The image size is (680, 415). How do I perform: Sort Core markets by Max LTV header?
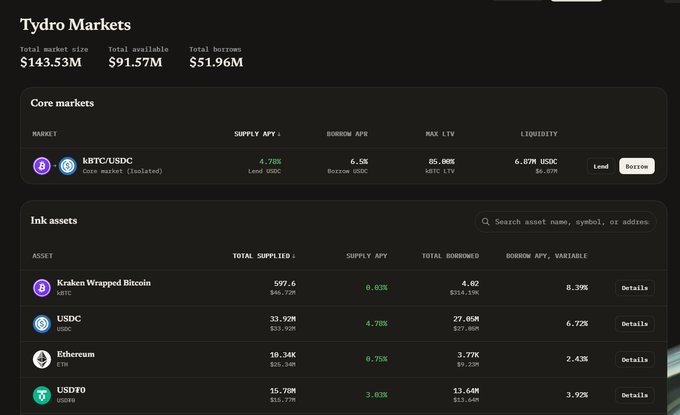440,134
